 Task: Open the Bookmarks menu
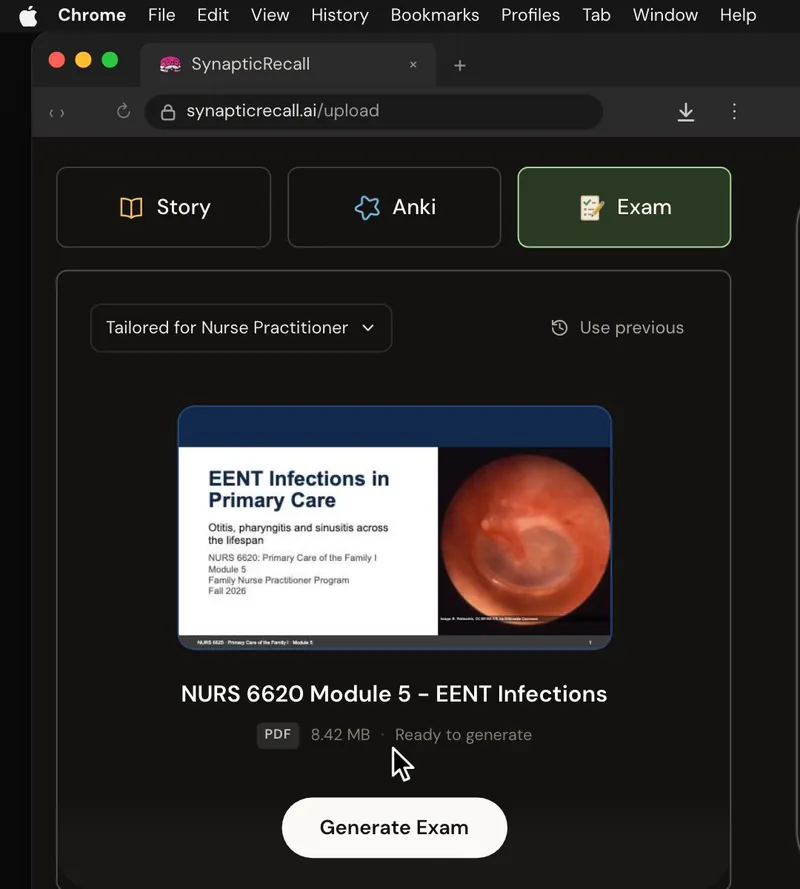(x=434, y=15)
